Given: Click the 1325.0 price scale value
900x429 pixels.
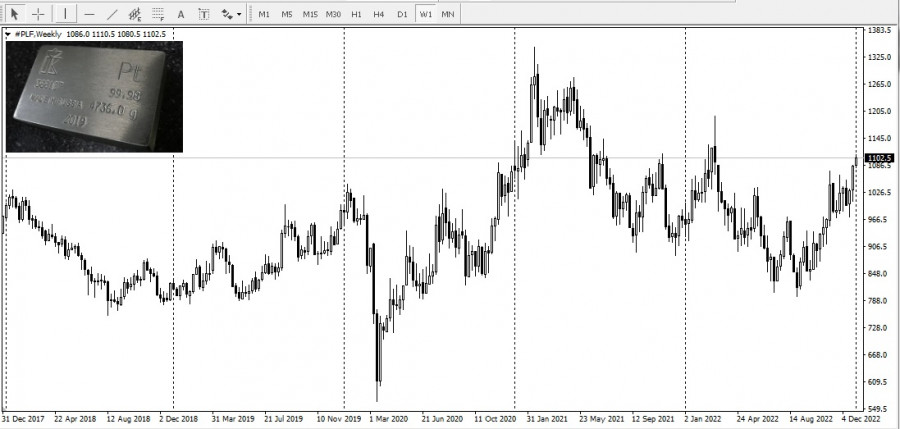Looking at the screenshot, I should (x=879, y=57).
